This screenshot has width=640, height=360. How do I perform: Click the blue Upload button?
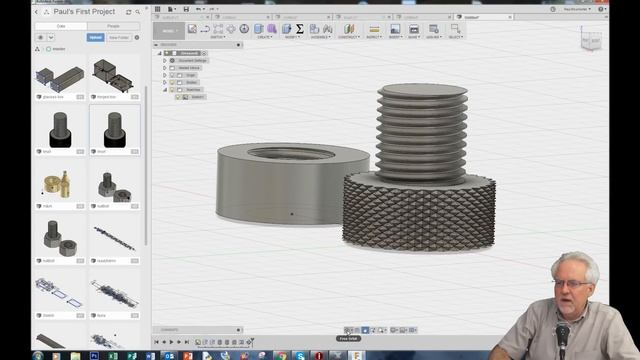[96, 38]
